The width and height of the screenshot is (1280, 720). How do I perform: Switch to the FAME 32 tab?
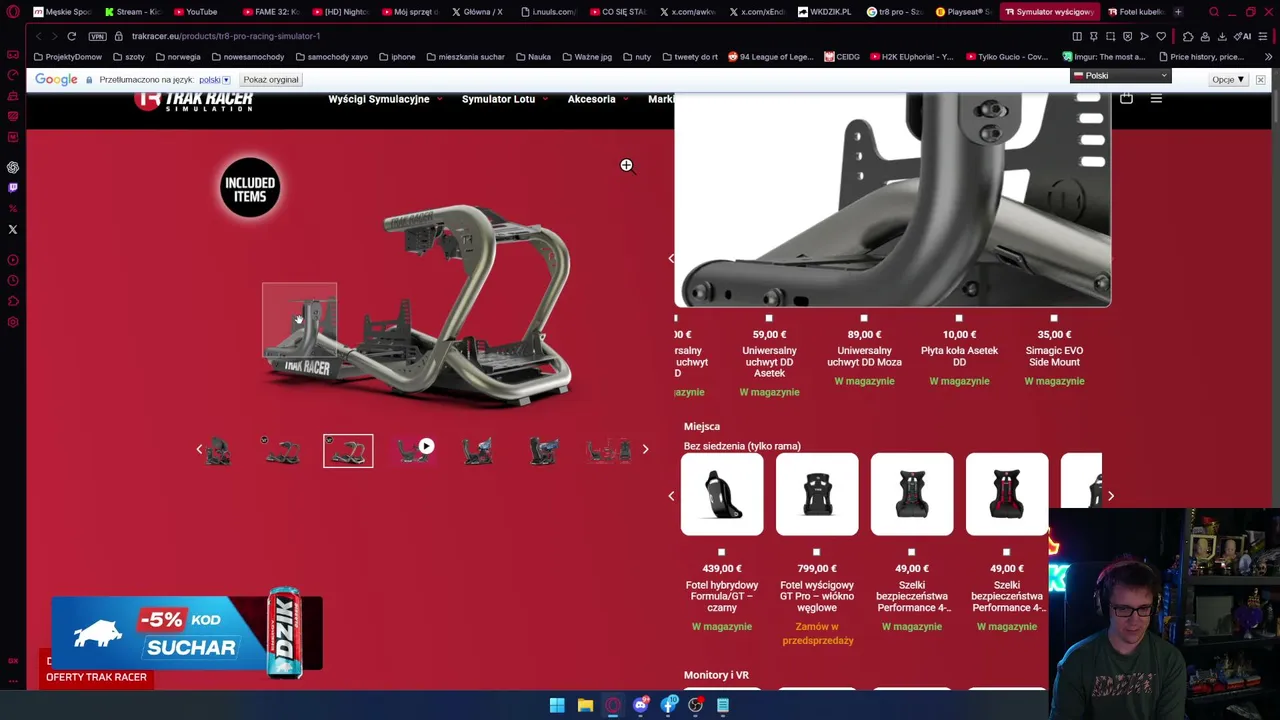coord(271,12)
